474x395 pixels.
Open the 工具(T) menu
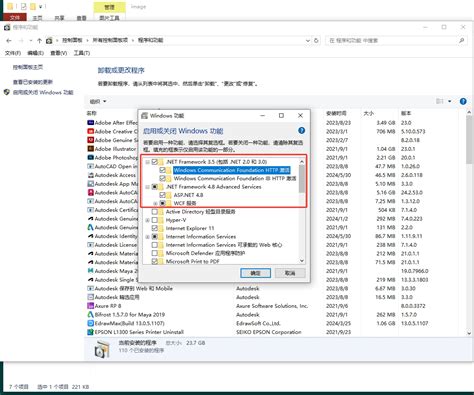coord(82,53)
